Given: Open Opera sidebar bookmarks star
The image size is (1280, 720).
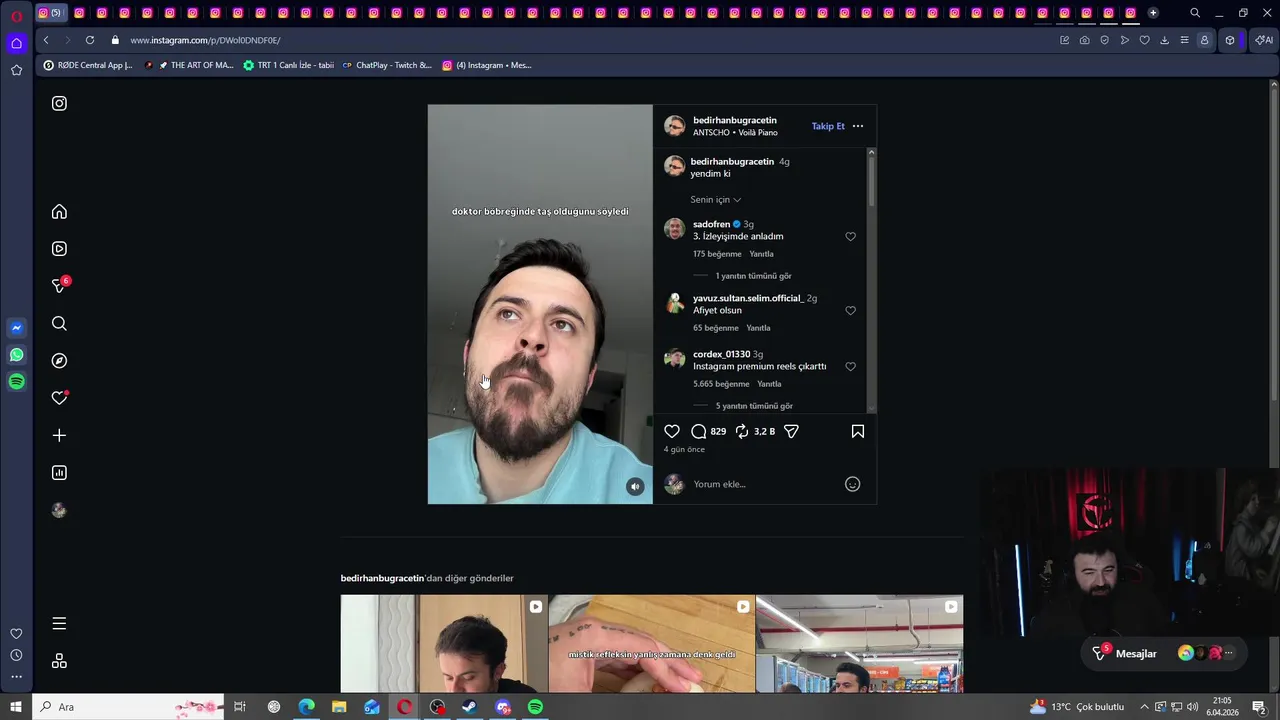Looking at the screenshot, I should click(x=16, y=70).
